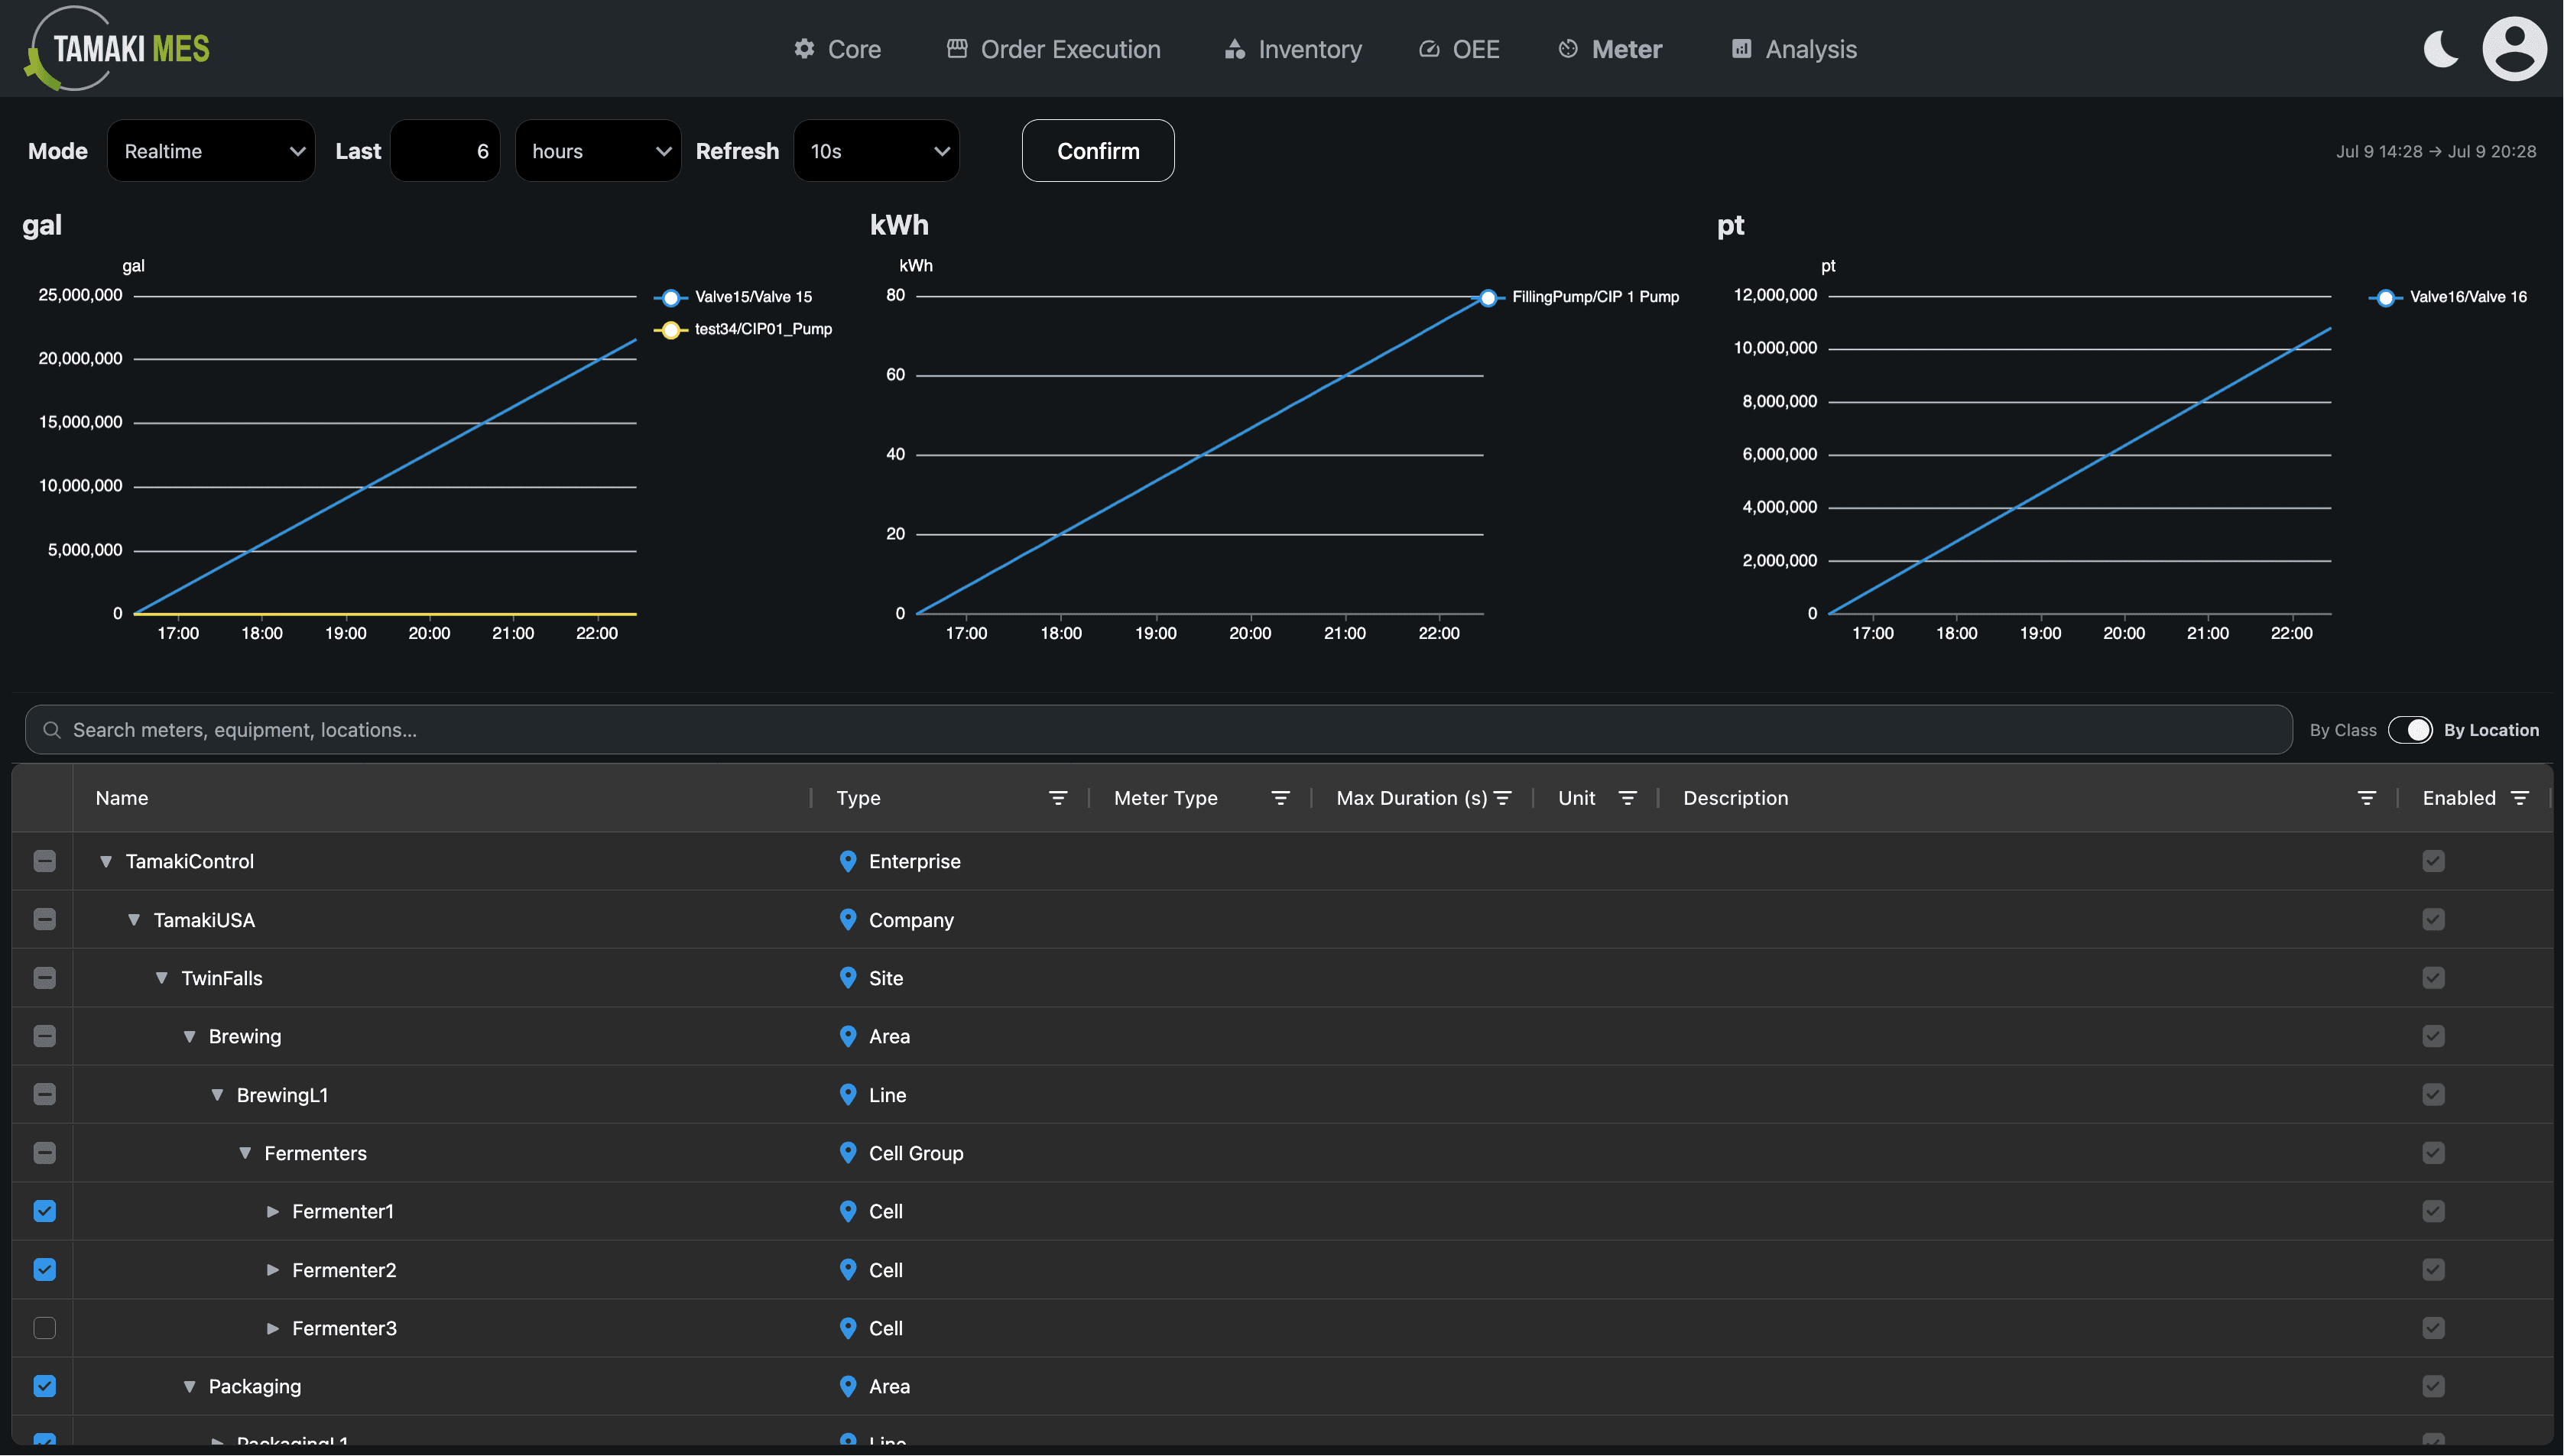The height and width of the screenshot is (1456, 2564).
Task: Sort by the Description column header
Action: [x=1735, y=798]
